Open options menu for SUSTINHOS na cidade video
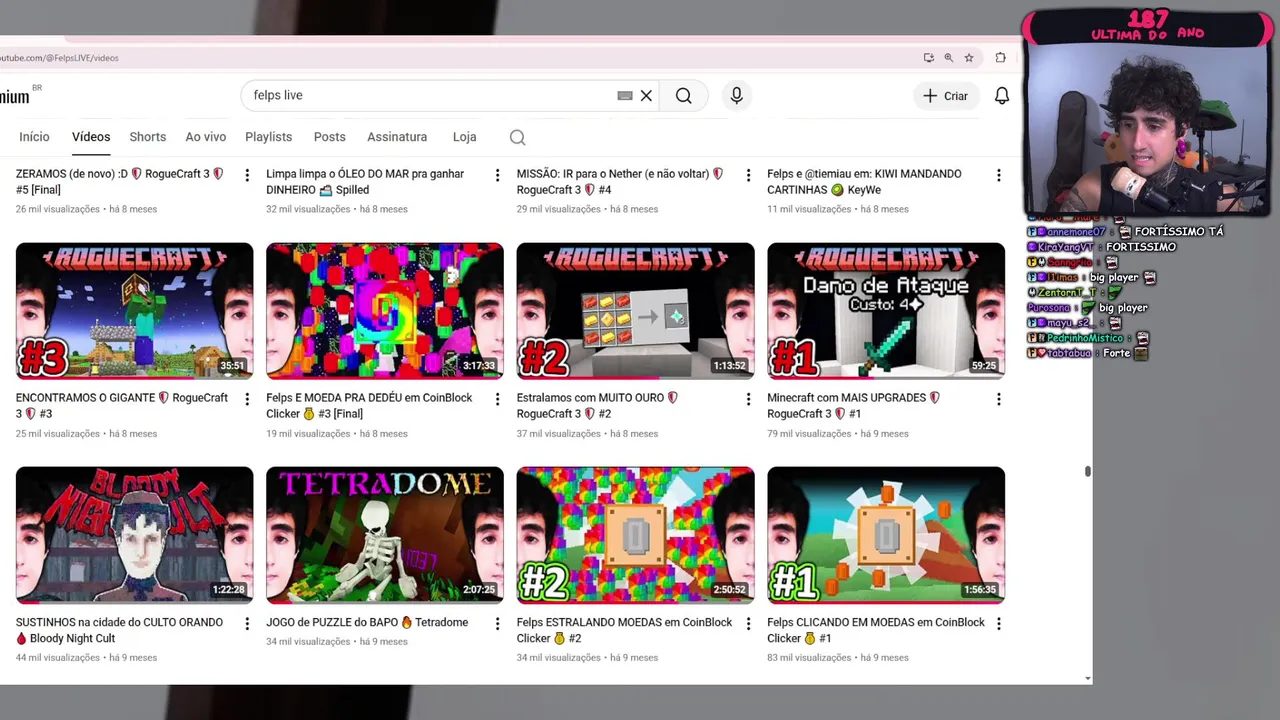The height and width of the screenshot is (720, 1280). (x=247, y=624)
